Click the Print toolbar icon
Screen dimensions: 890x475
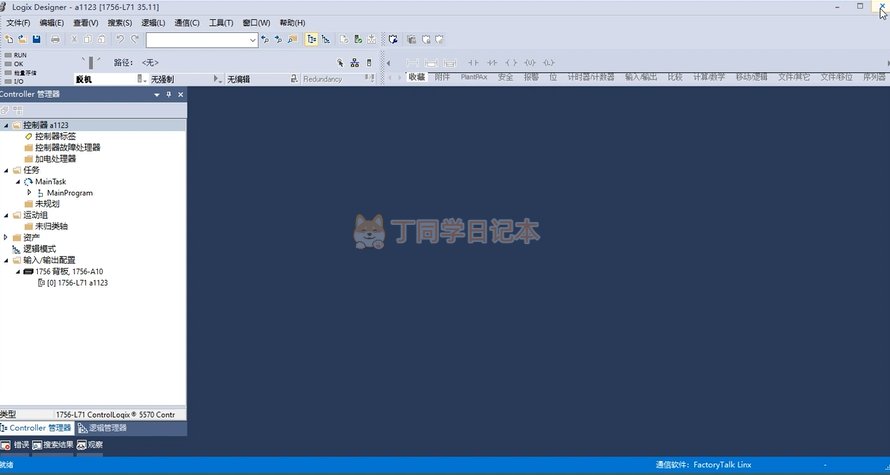pyautogui.click(x=55, y=39)
